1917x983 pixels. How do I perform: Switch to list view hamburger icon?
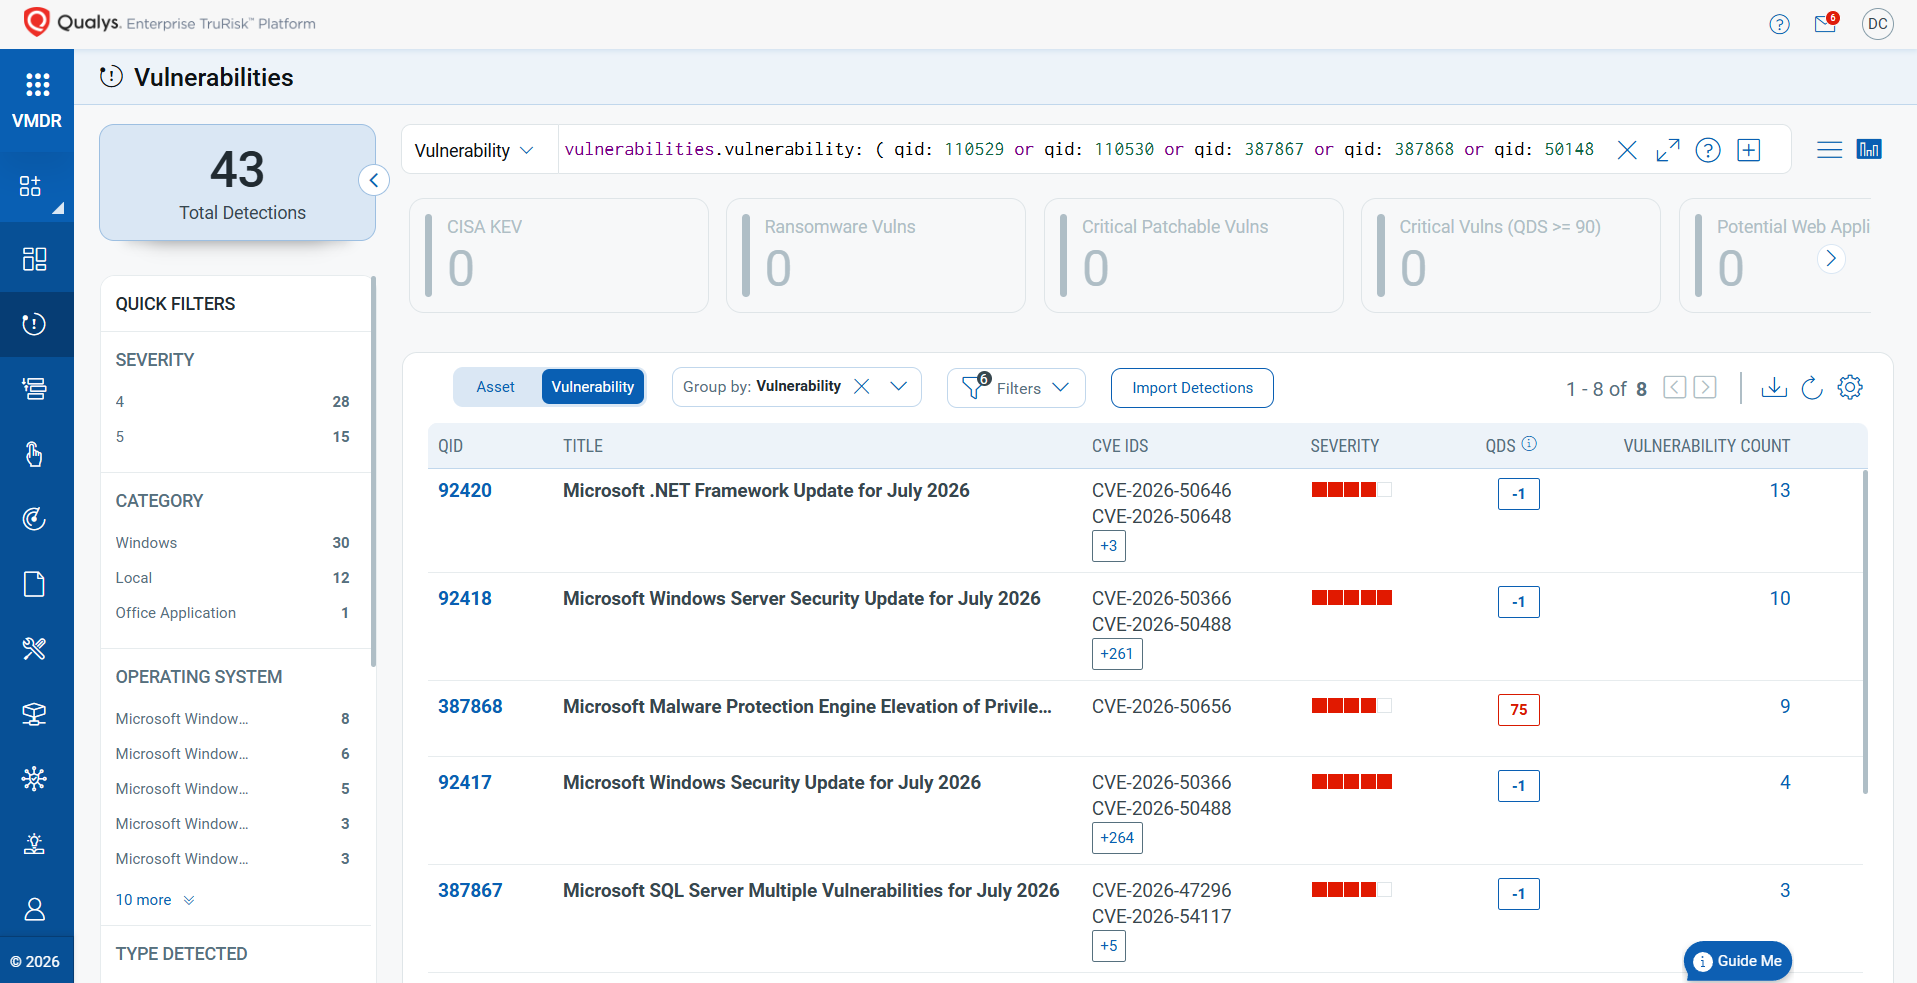1829,150
